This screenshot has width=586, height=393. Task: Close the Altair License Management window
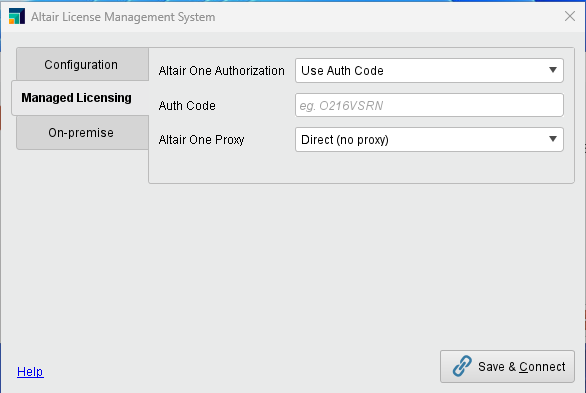570,16
